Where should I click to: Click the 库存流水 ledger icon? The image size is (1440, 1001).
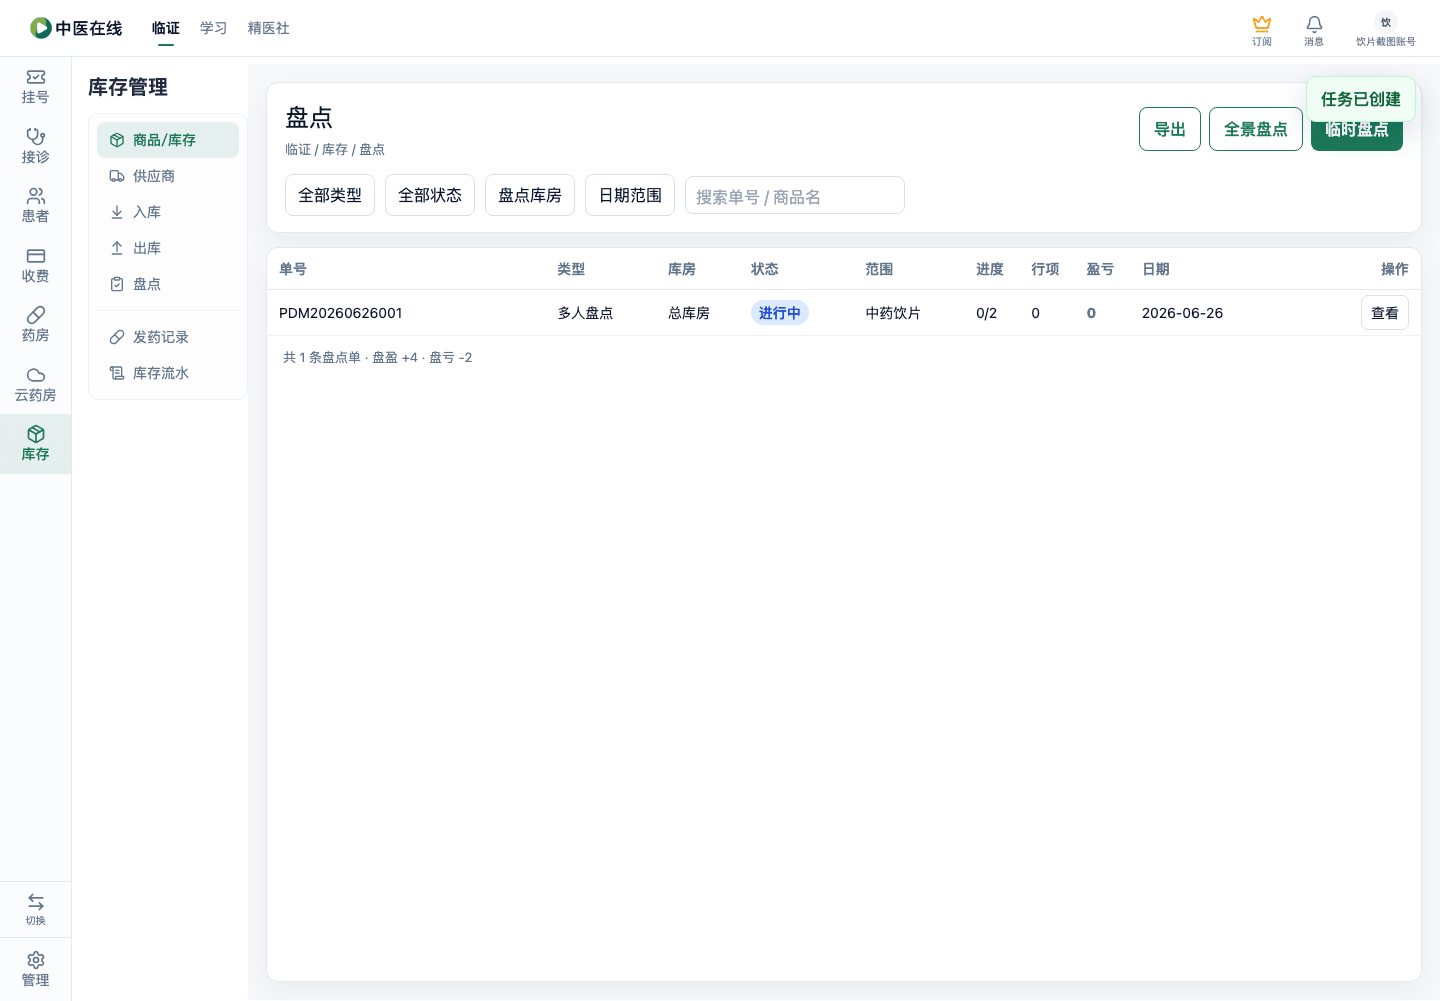coord(117,373)
